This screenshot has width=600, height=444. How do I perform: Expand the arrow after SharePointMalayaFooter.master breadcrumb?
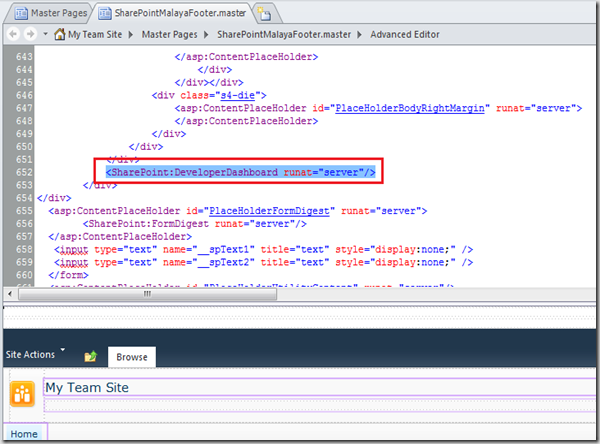click(x=359, y=34)
